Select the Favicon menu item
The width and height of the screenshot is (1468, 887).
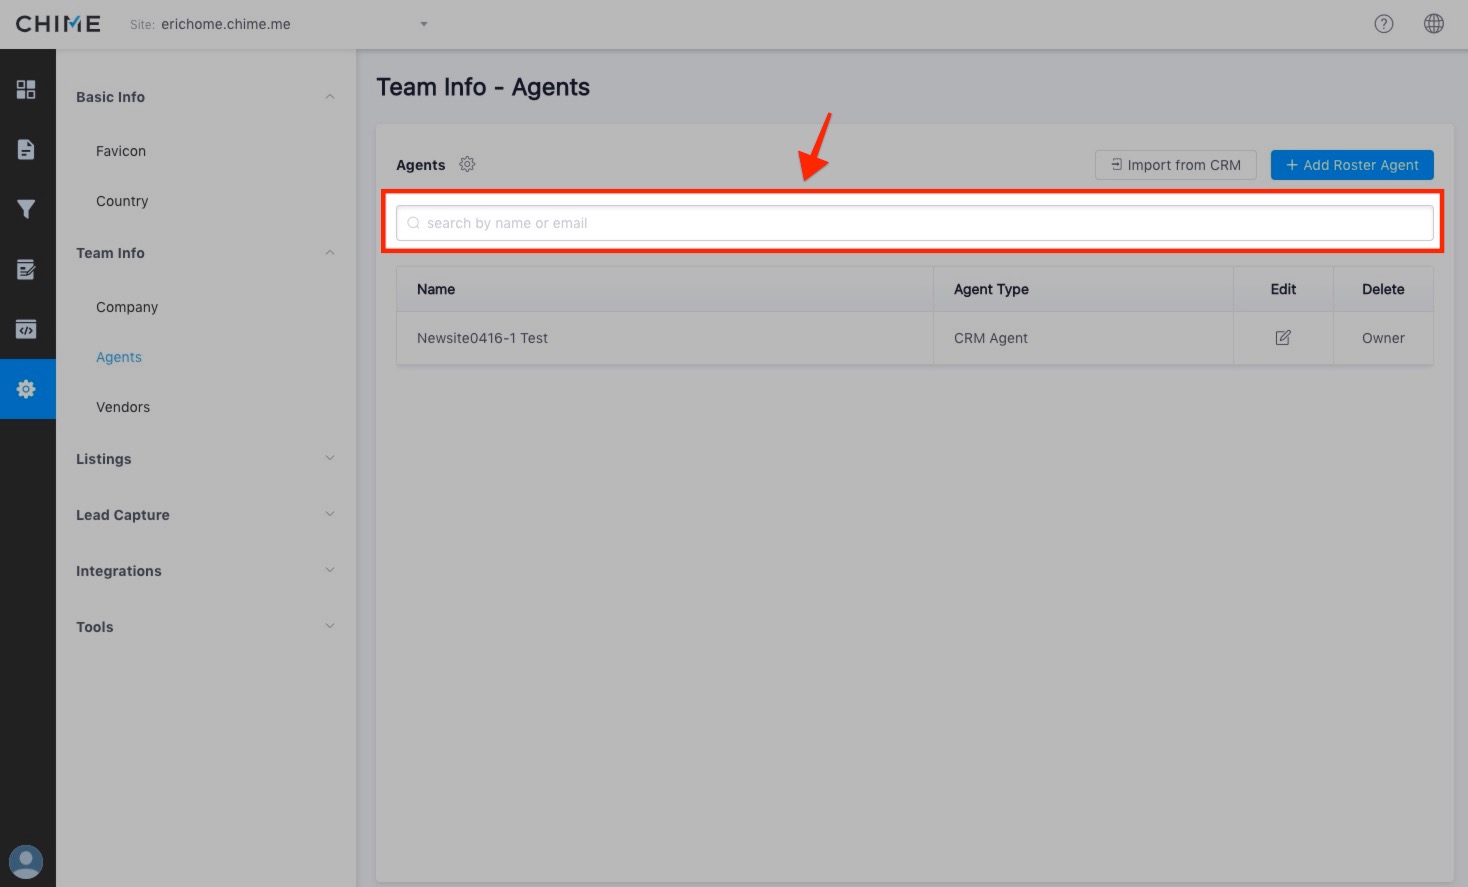point(121,151)
